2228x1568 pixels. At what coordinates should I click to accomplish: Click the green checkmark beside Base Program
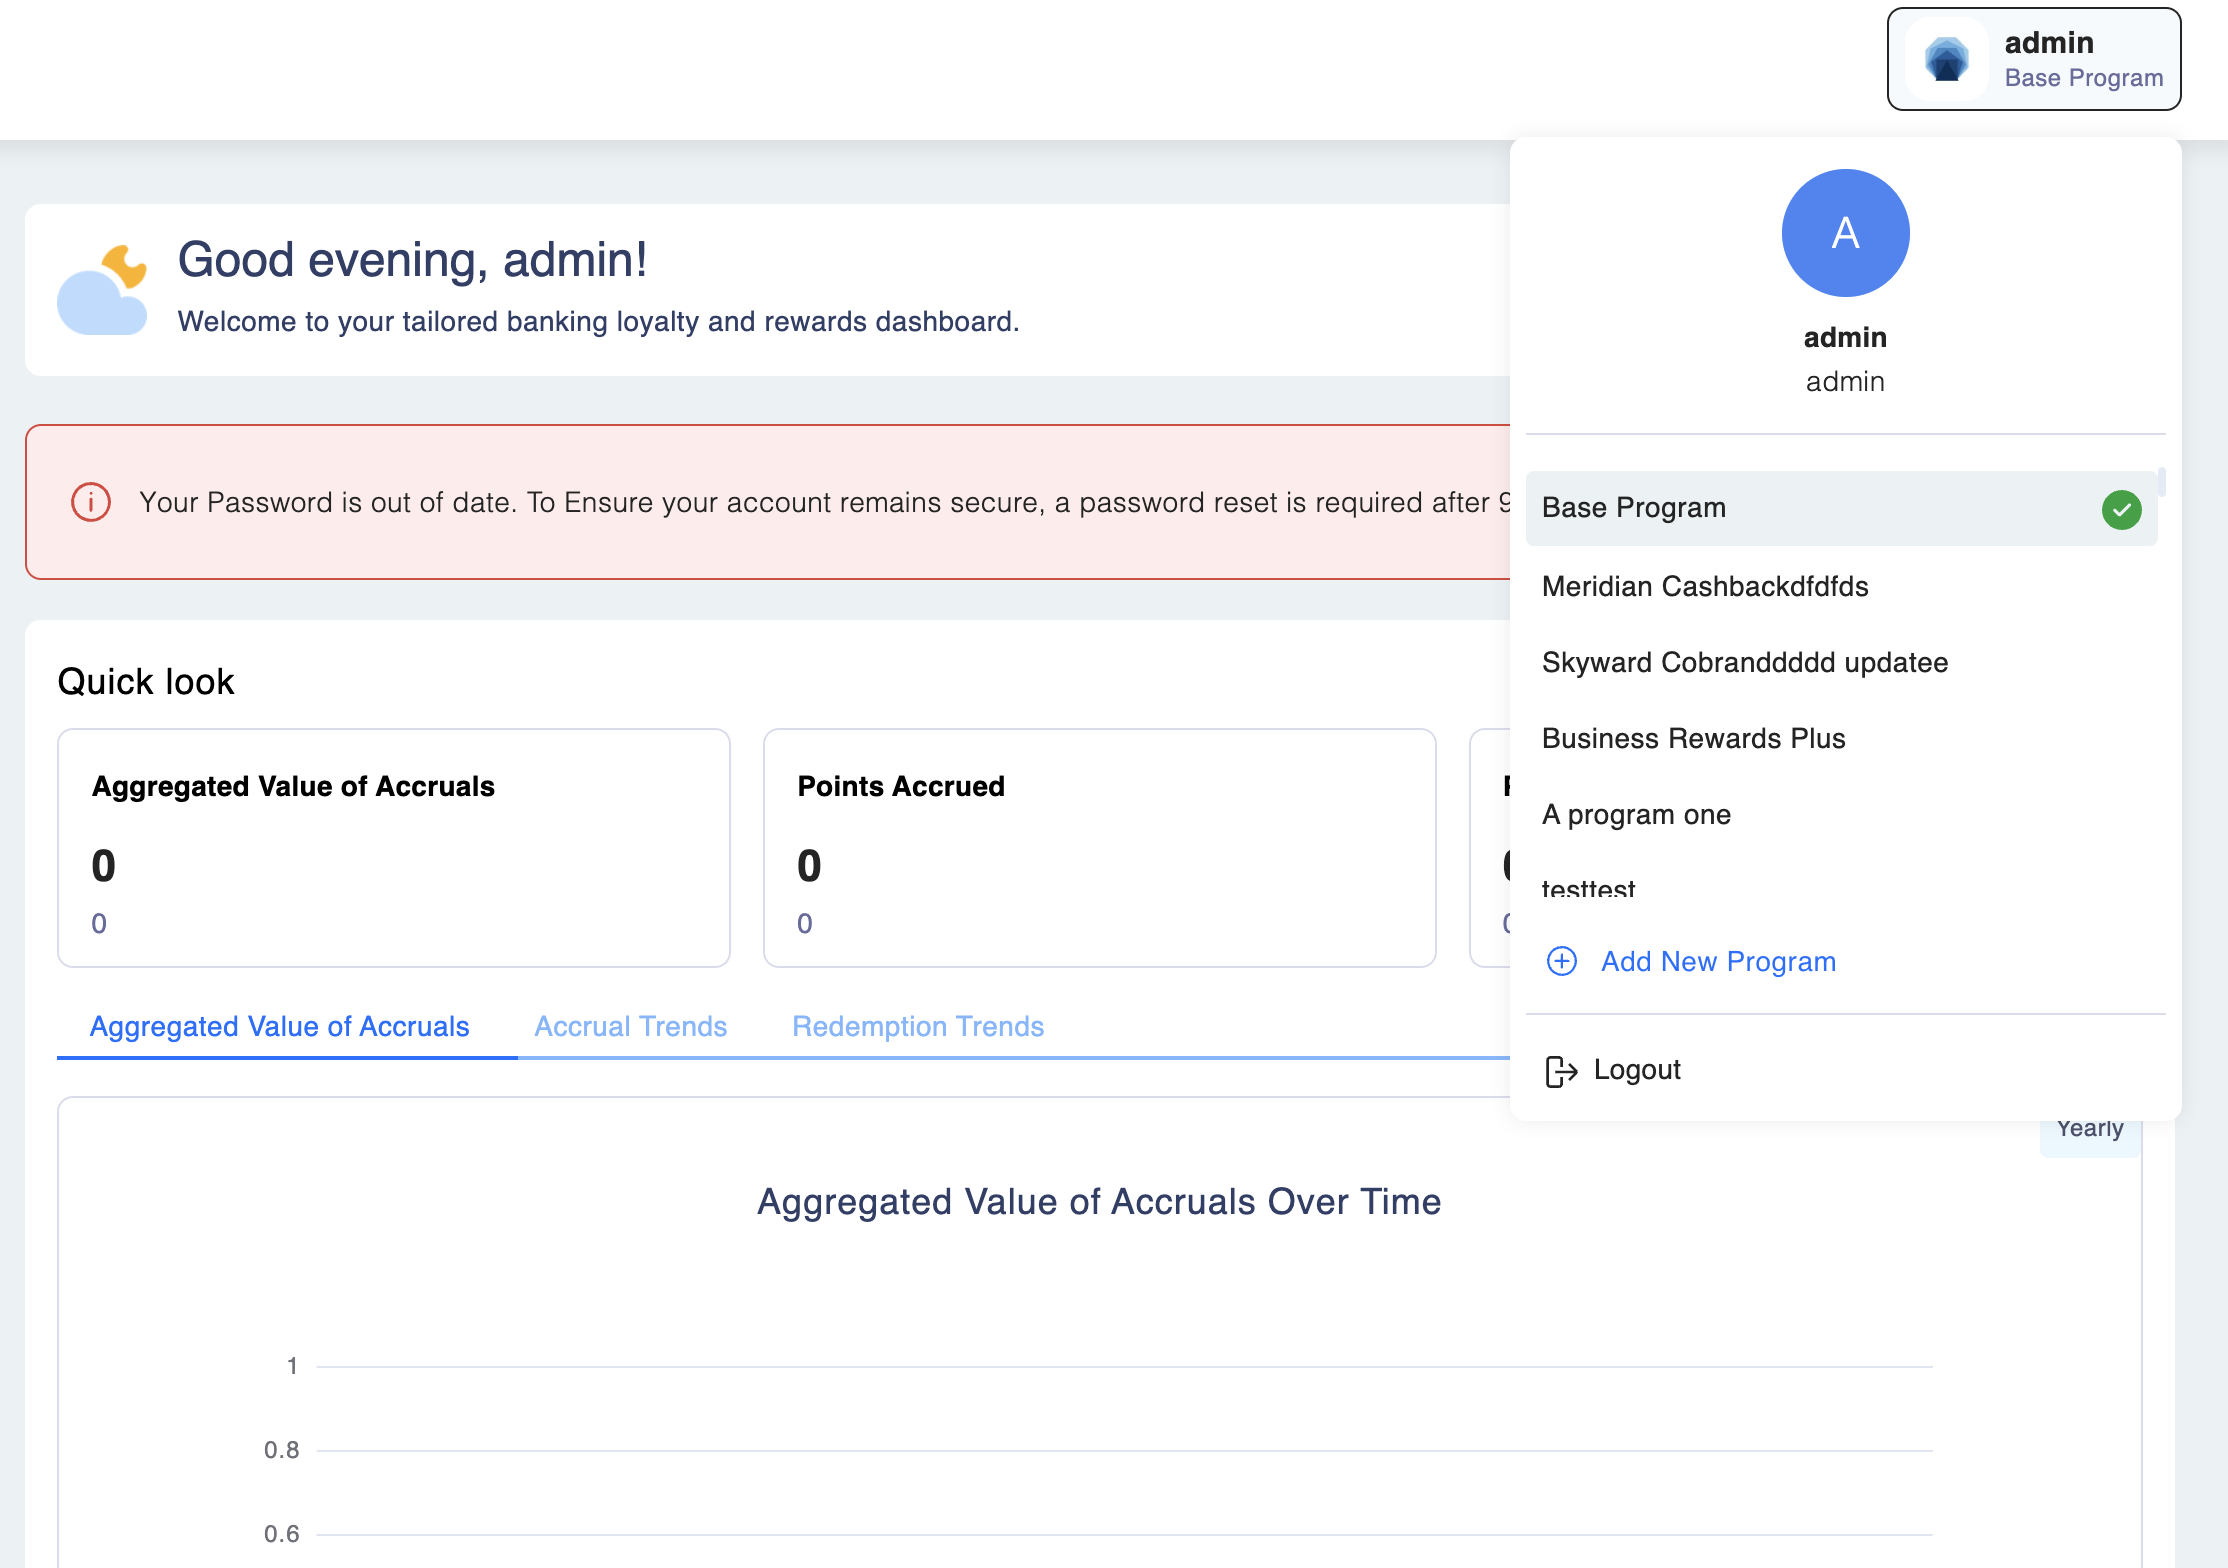tap(2121, 509)
